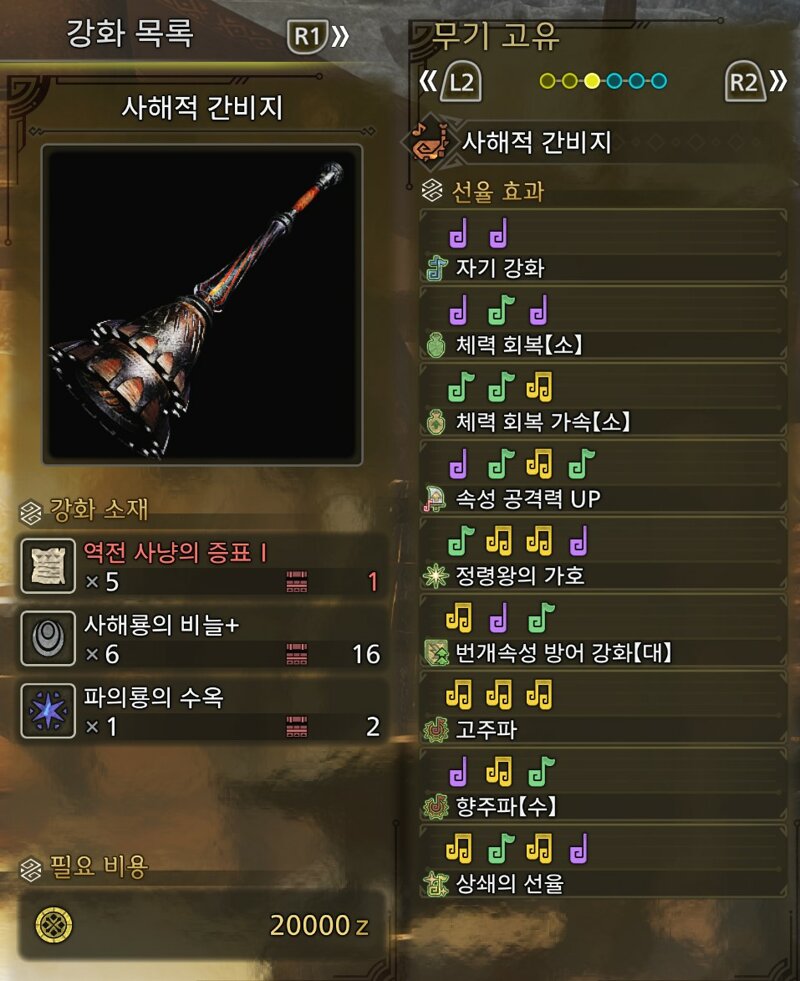Select the first page indicator dot

click(x=547, y=81)
